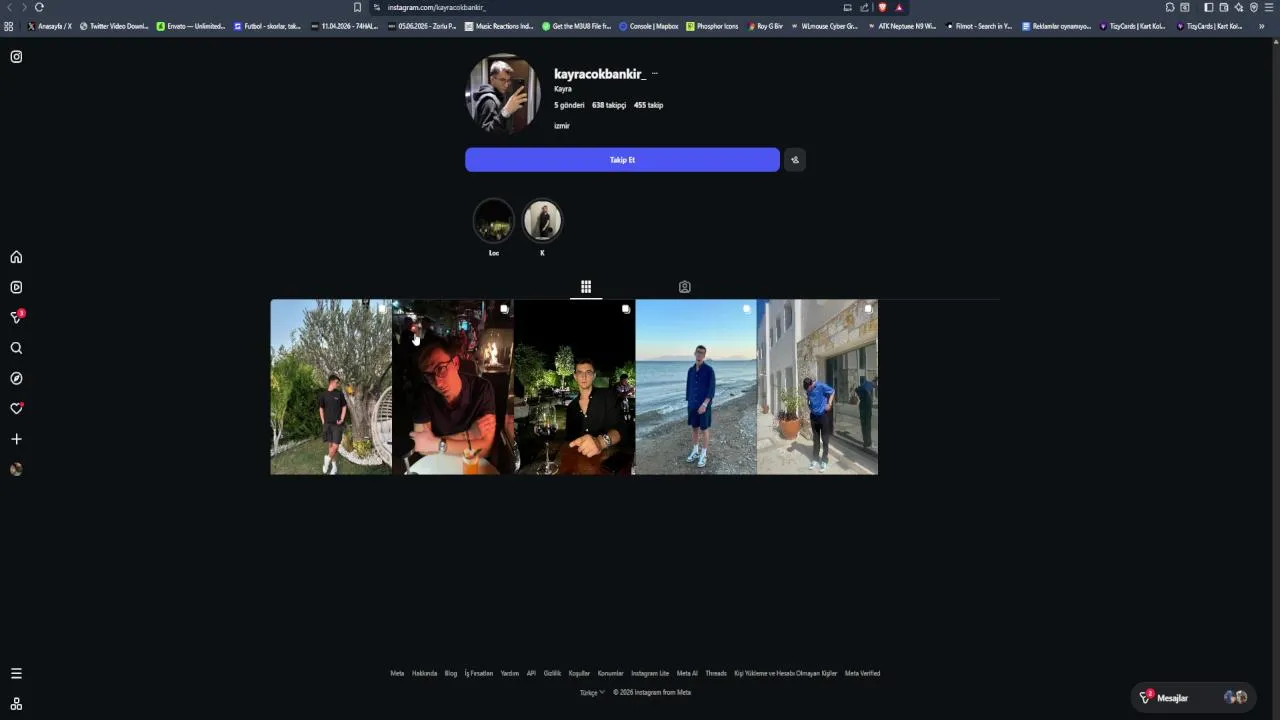Open 'Anasayfa / X' bookmark

[50, 26]
